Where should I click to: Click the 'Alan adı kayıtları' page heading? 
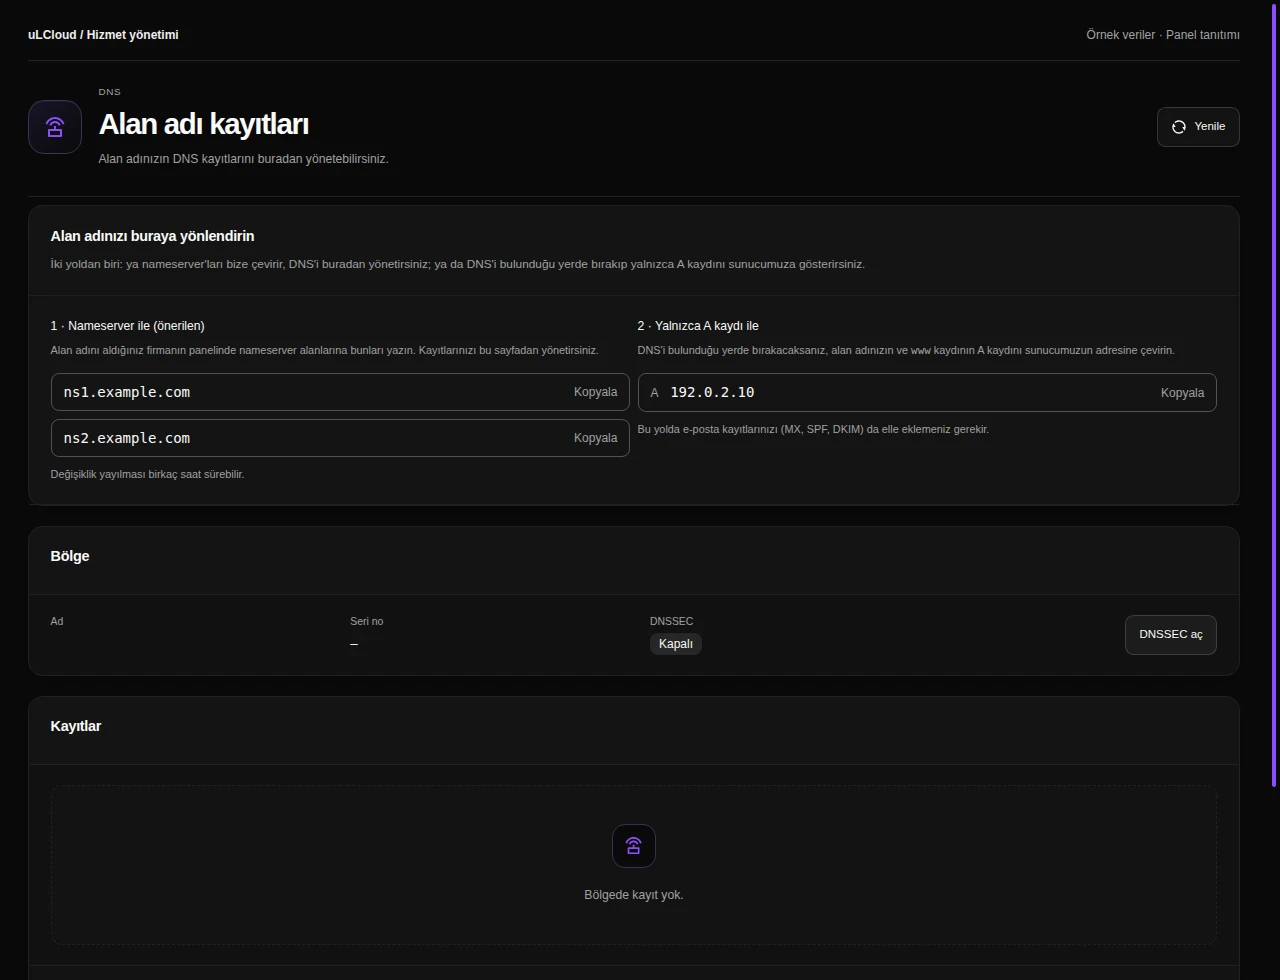pyautogui.click(x=203, y=124)
